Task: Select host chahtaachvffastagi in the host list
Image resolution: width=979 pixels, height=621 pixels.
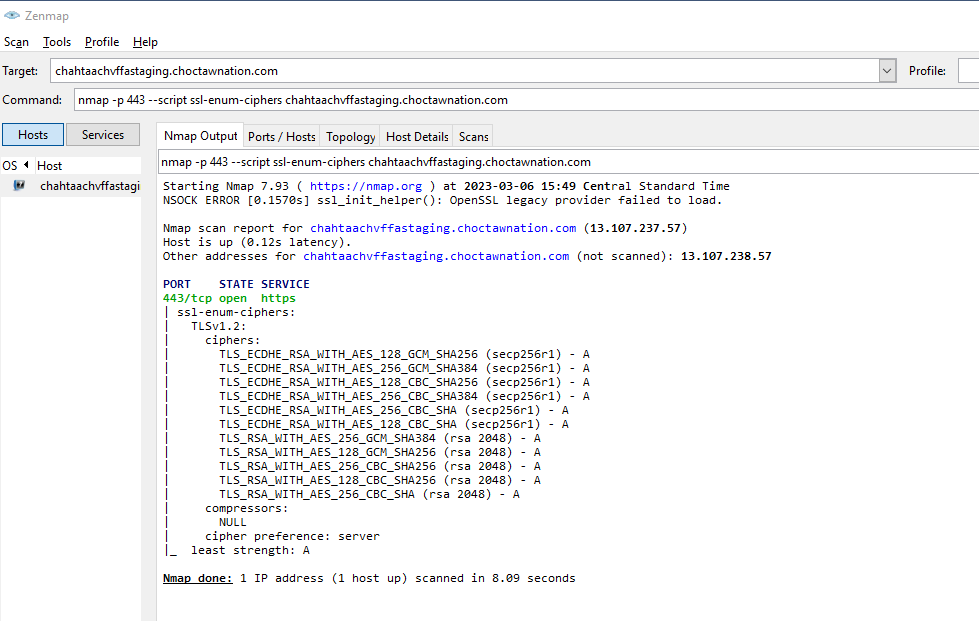Action: [x=71, y=185]
